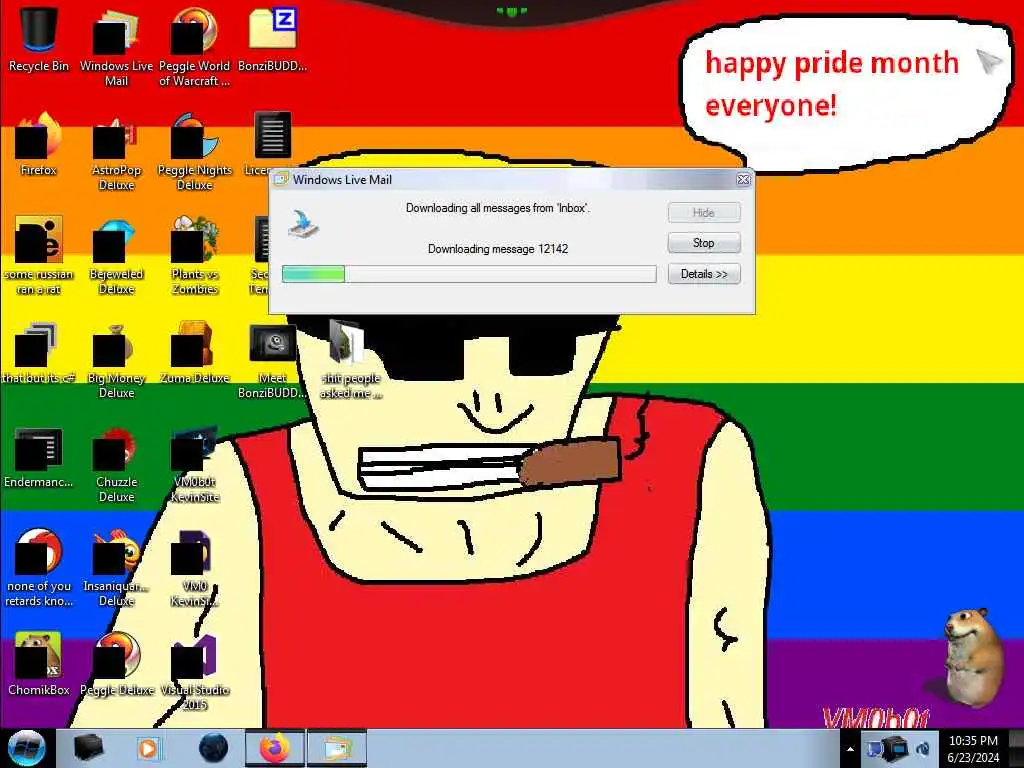Viewport: 1024px width, 768px height.
Task: Click the dark blue globe taskbar icon
Action: pos(214,748)
